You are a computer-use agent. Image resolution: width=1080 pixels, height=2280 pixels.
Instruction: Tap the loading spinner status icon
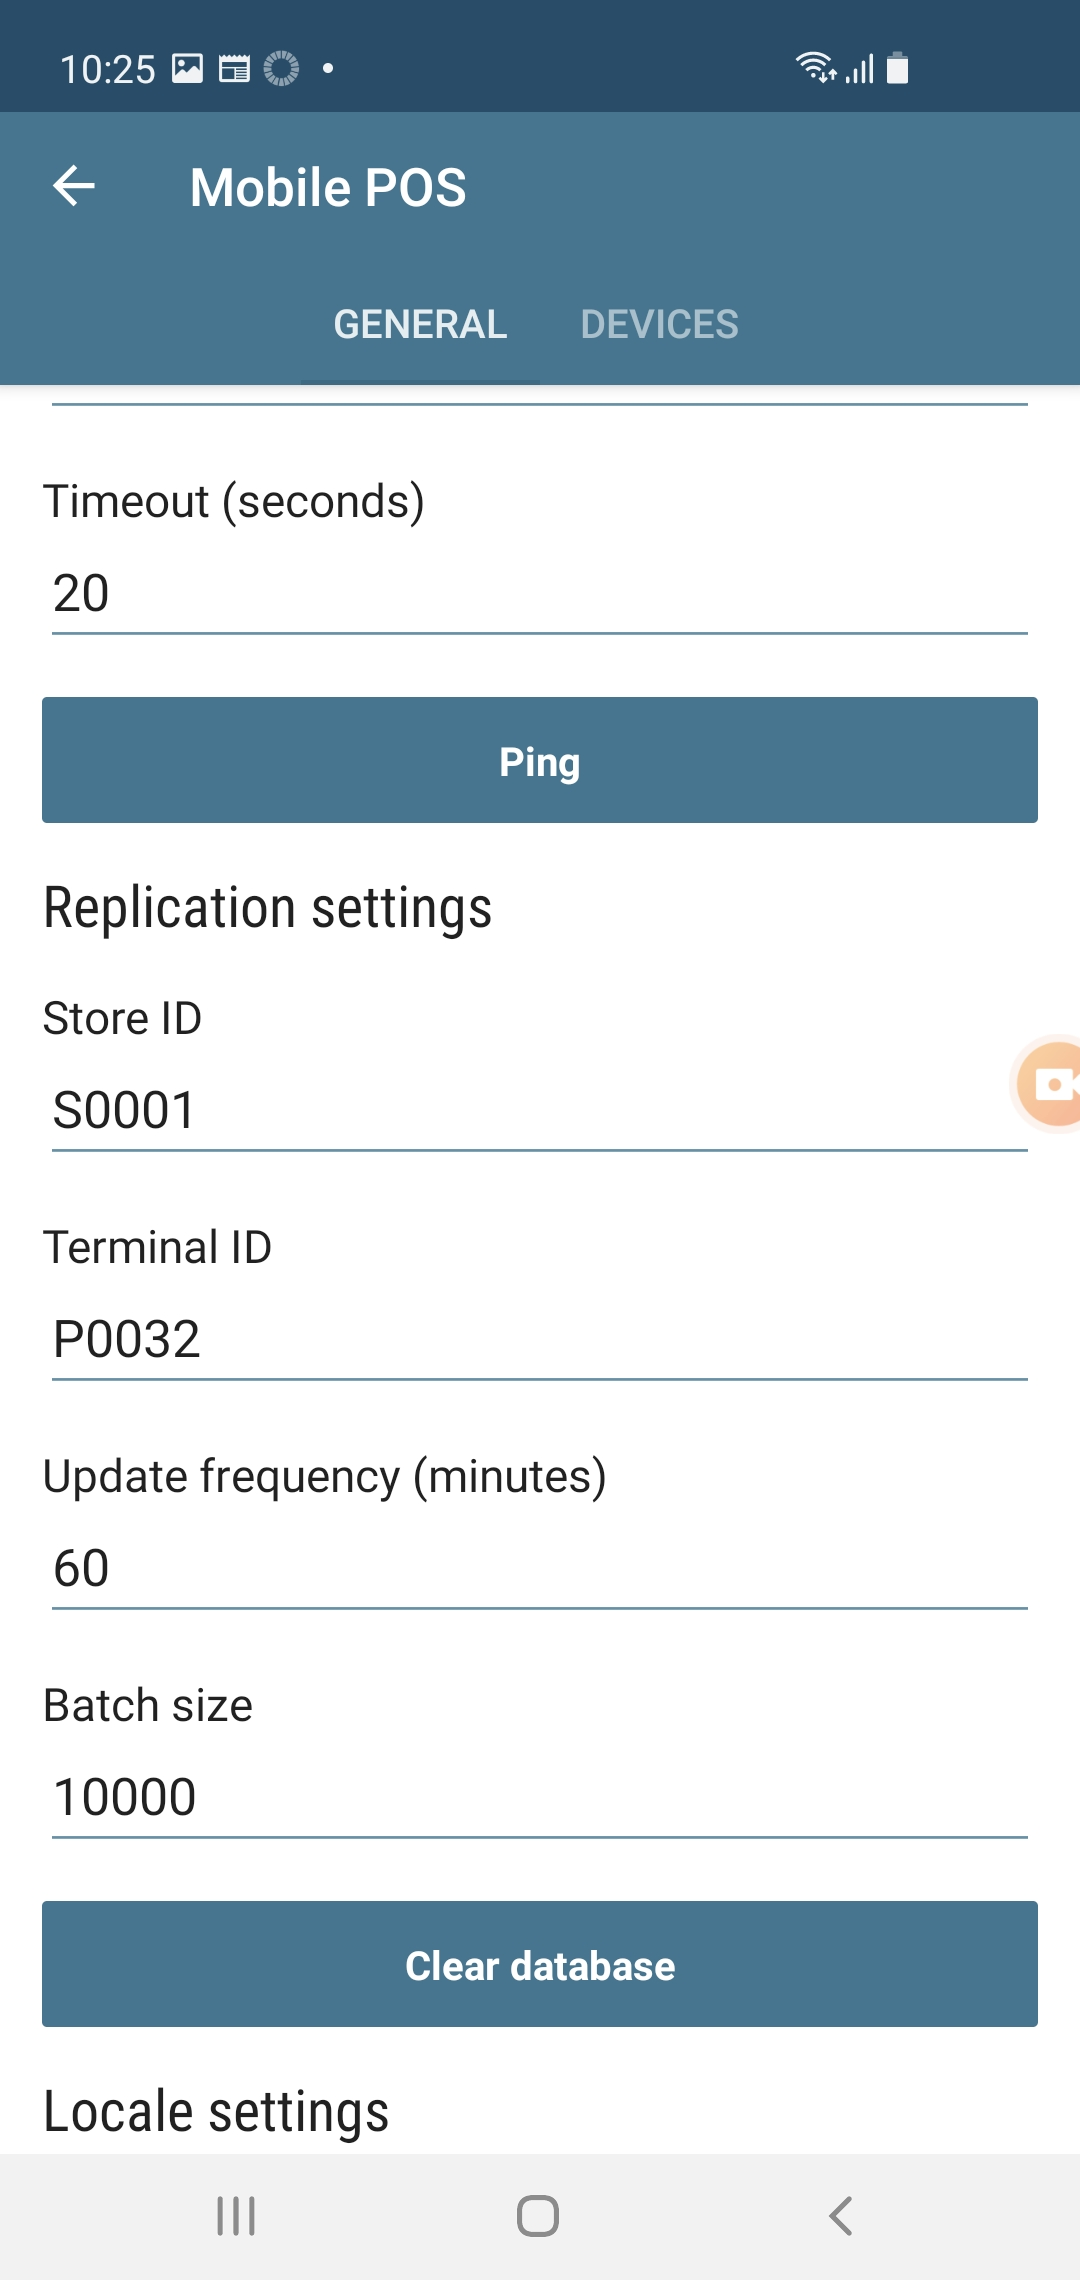tap(281, 68)
